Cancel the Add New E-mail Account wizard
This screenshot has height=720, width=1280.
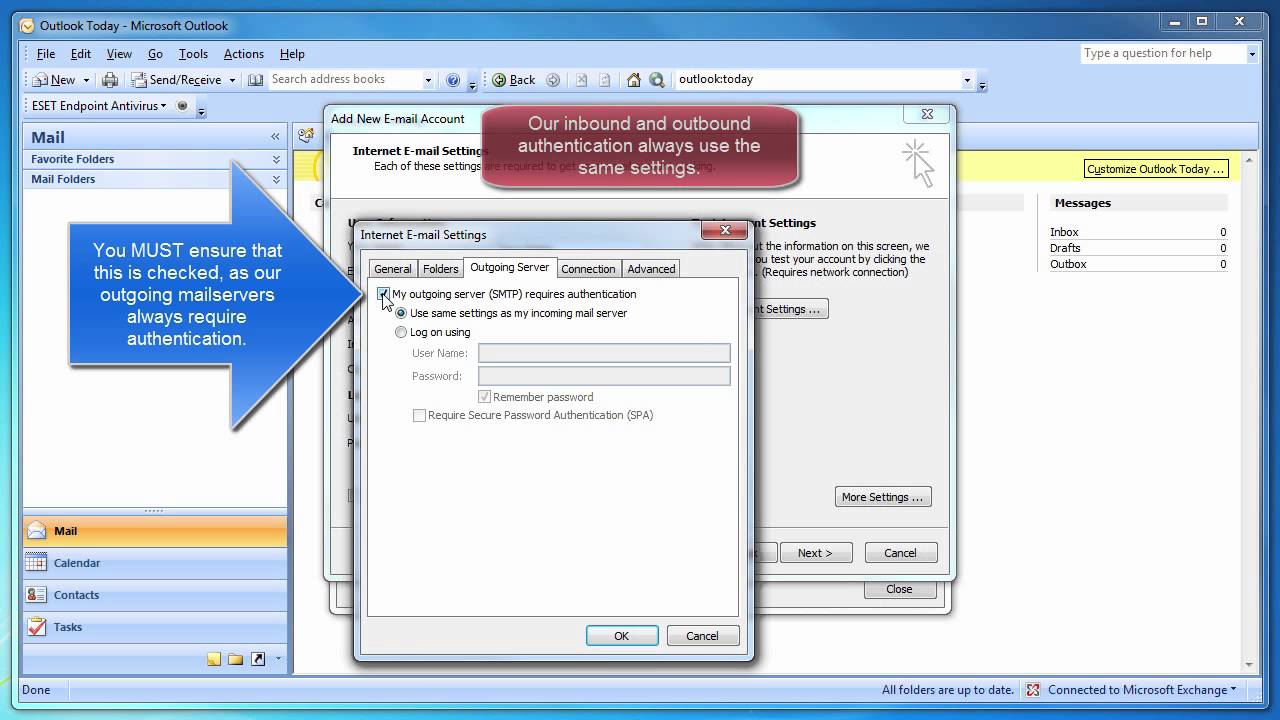click(x=900, y=553)
